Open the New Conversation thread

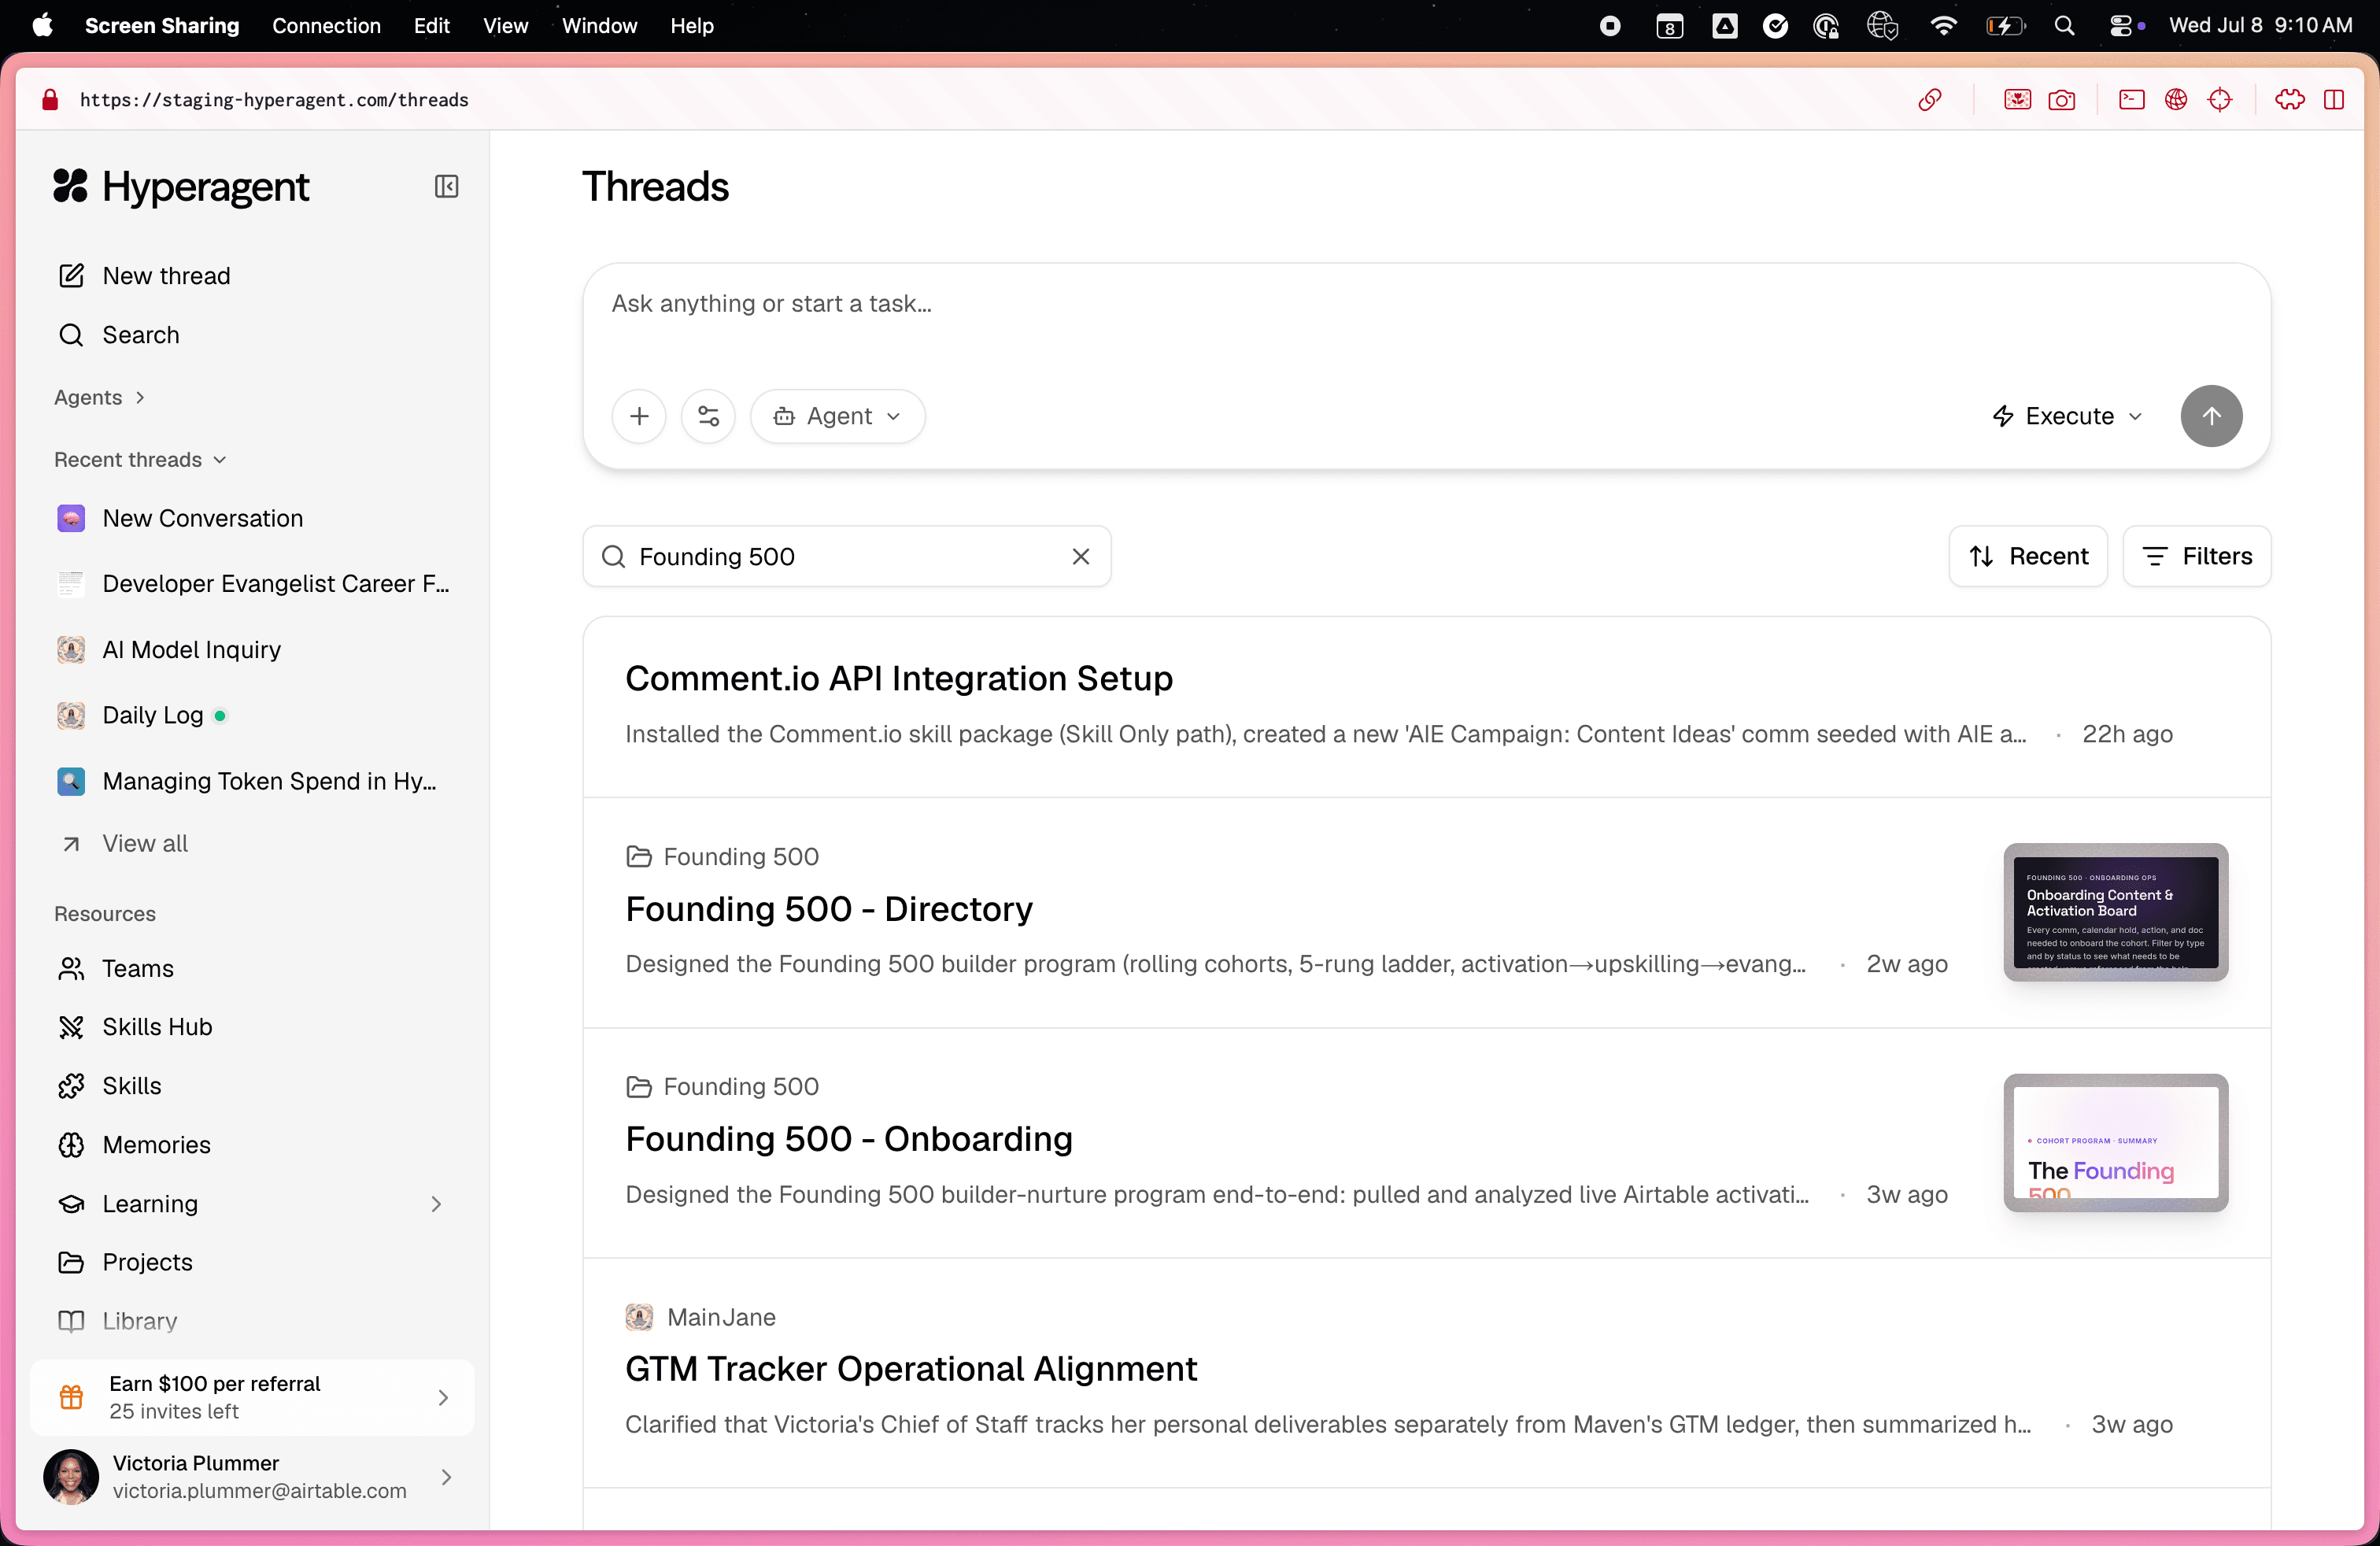(252, 518)
